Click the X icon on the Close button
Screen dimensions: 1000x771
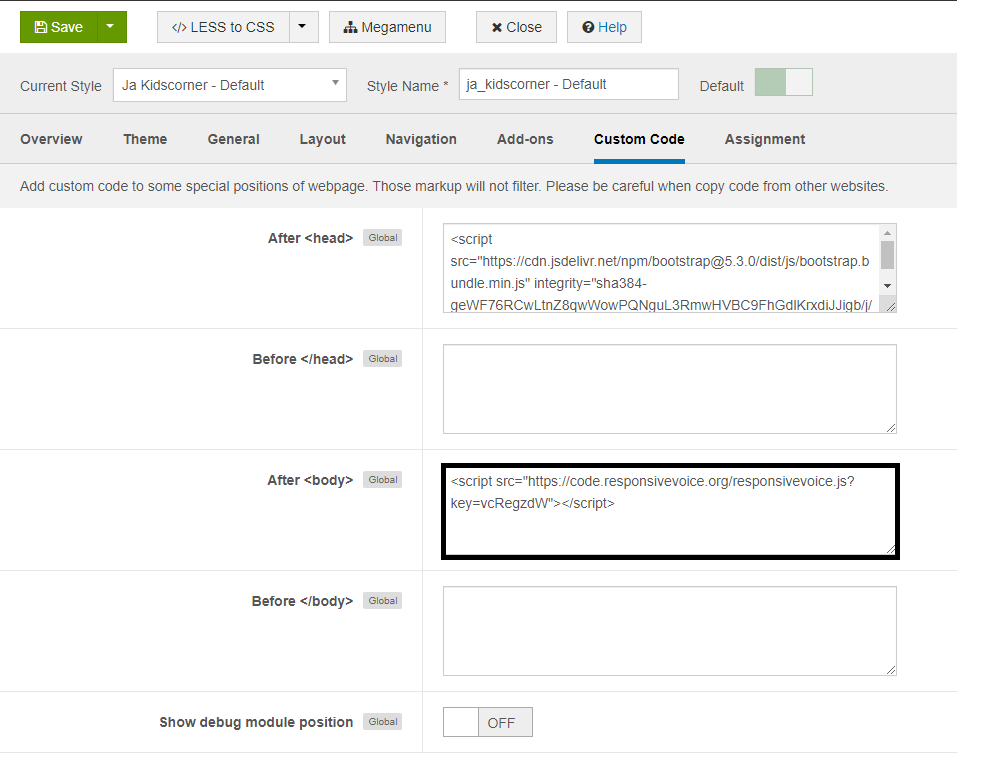[497, 27]
